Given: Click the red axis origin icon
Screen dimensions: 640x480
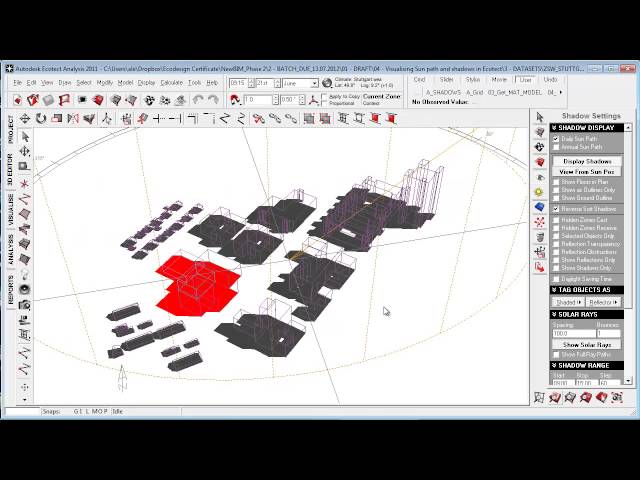Looking at the screenshot, I should pyautogui.click(x=313, y=100).
